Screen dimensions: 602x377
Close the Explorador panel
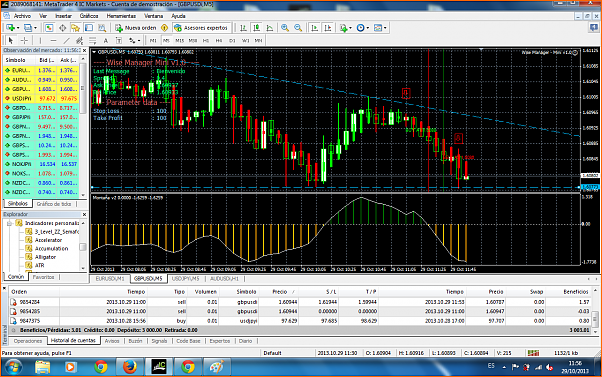(84, 214)
